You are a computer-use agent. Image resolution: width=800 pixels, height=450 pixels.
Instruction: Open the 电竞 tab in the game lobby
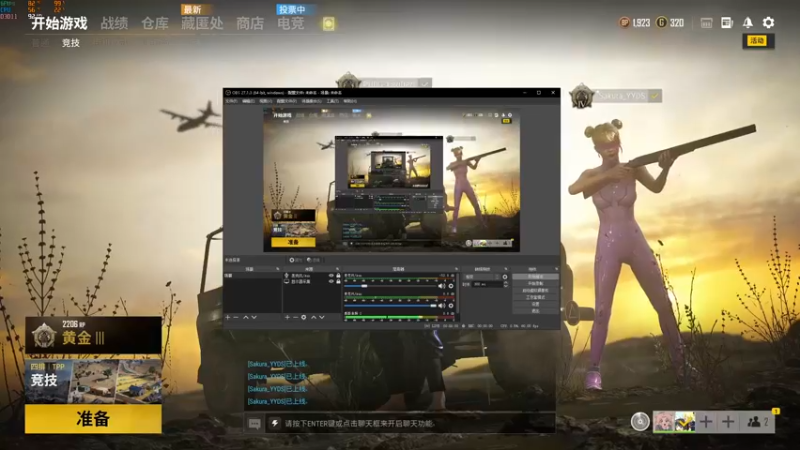[x=291, y=23]
